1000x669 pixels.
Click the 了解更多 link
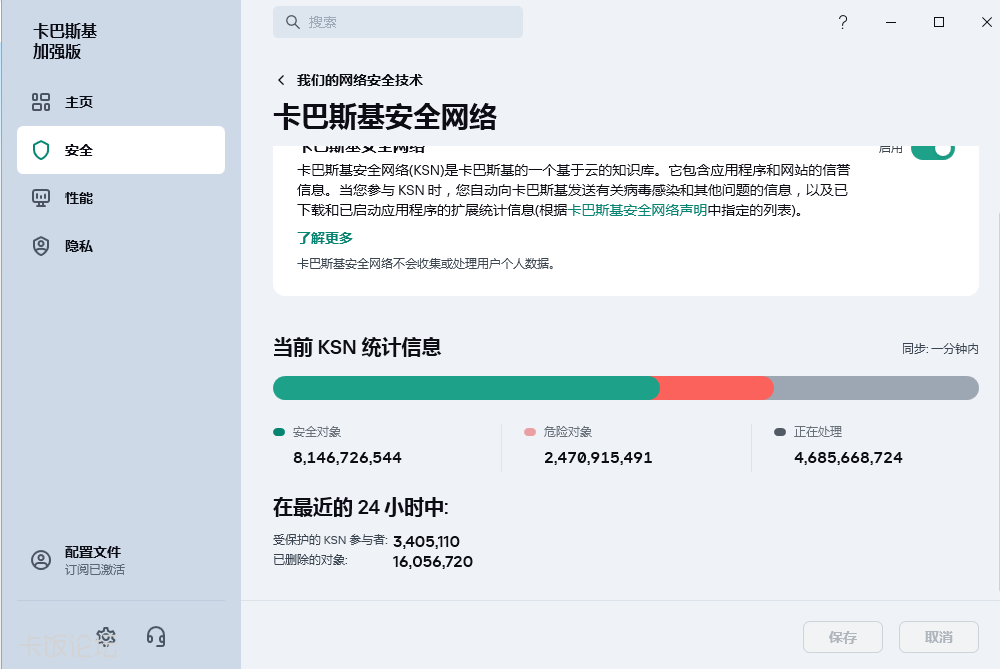325,238
